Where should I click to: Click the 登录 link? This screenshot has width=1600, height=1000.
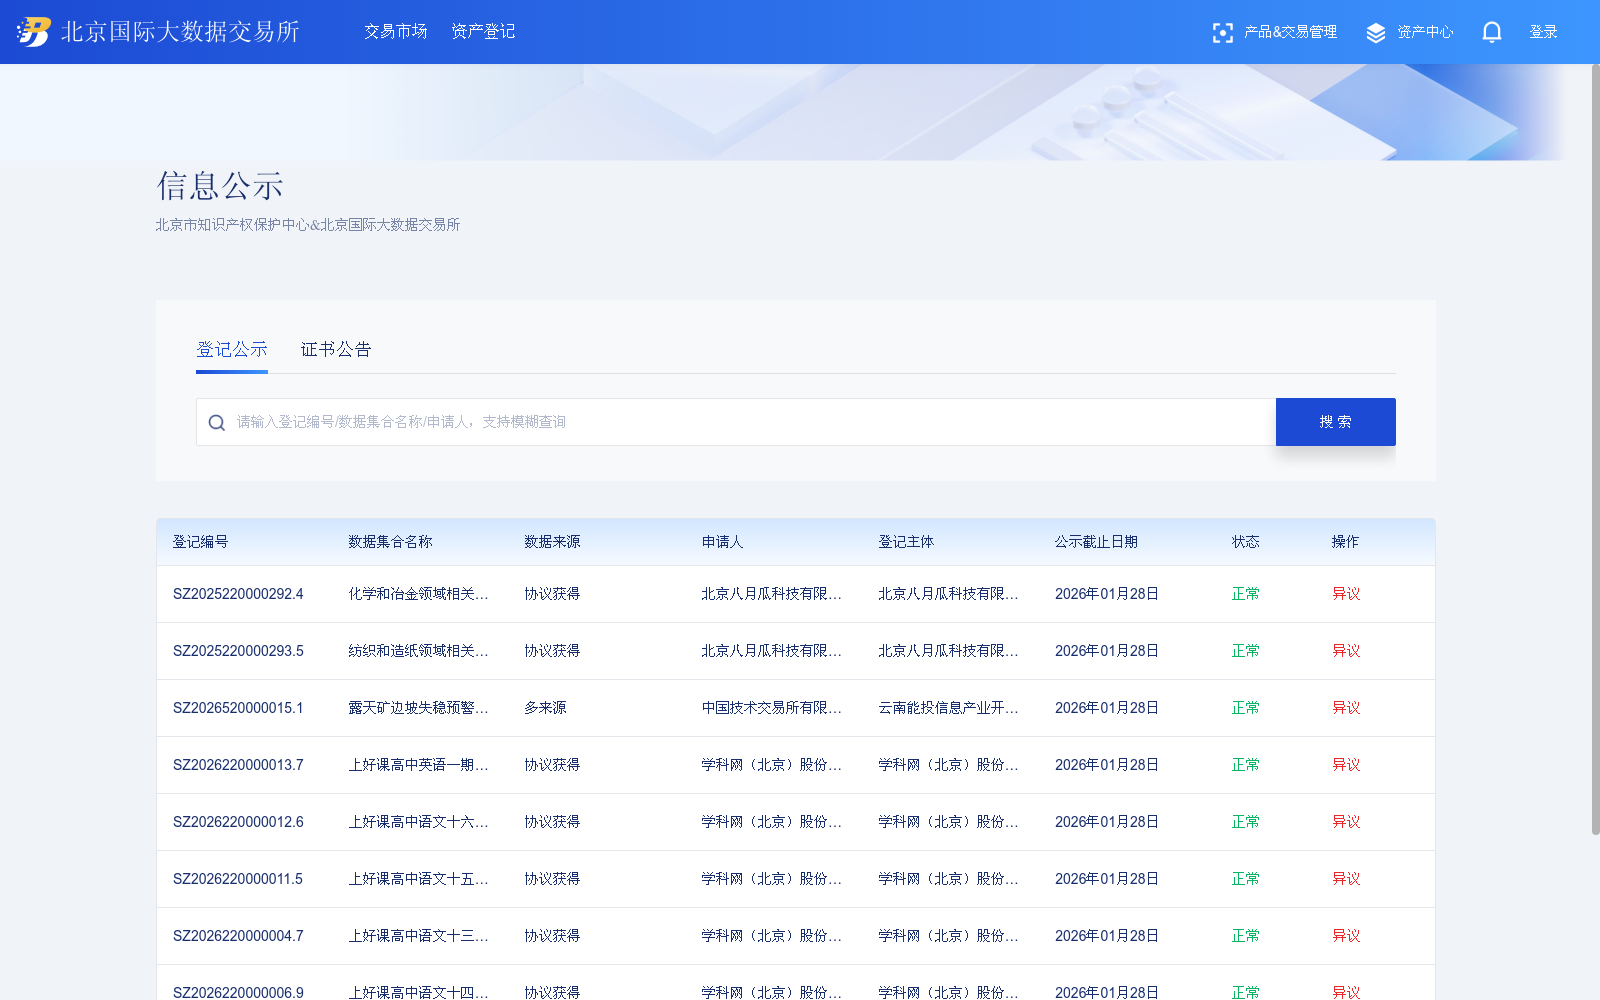tap(1543, 32)
